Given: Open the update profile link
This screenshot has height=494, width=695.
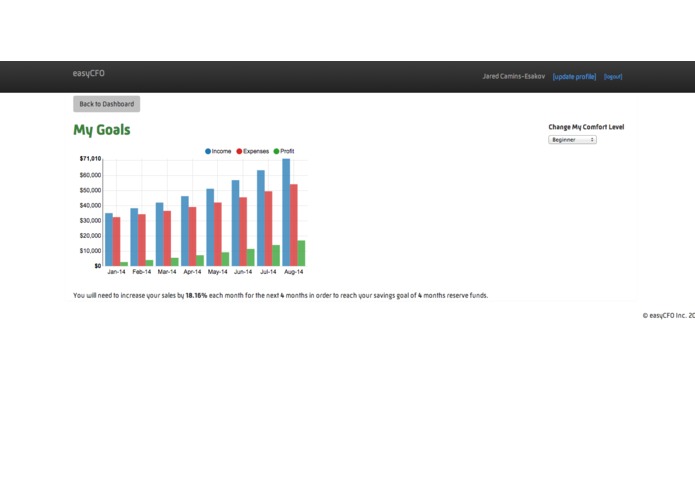Looking at the screenshot, I should 574,77.
